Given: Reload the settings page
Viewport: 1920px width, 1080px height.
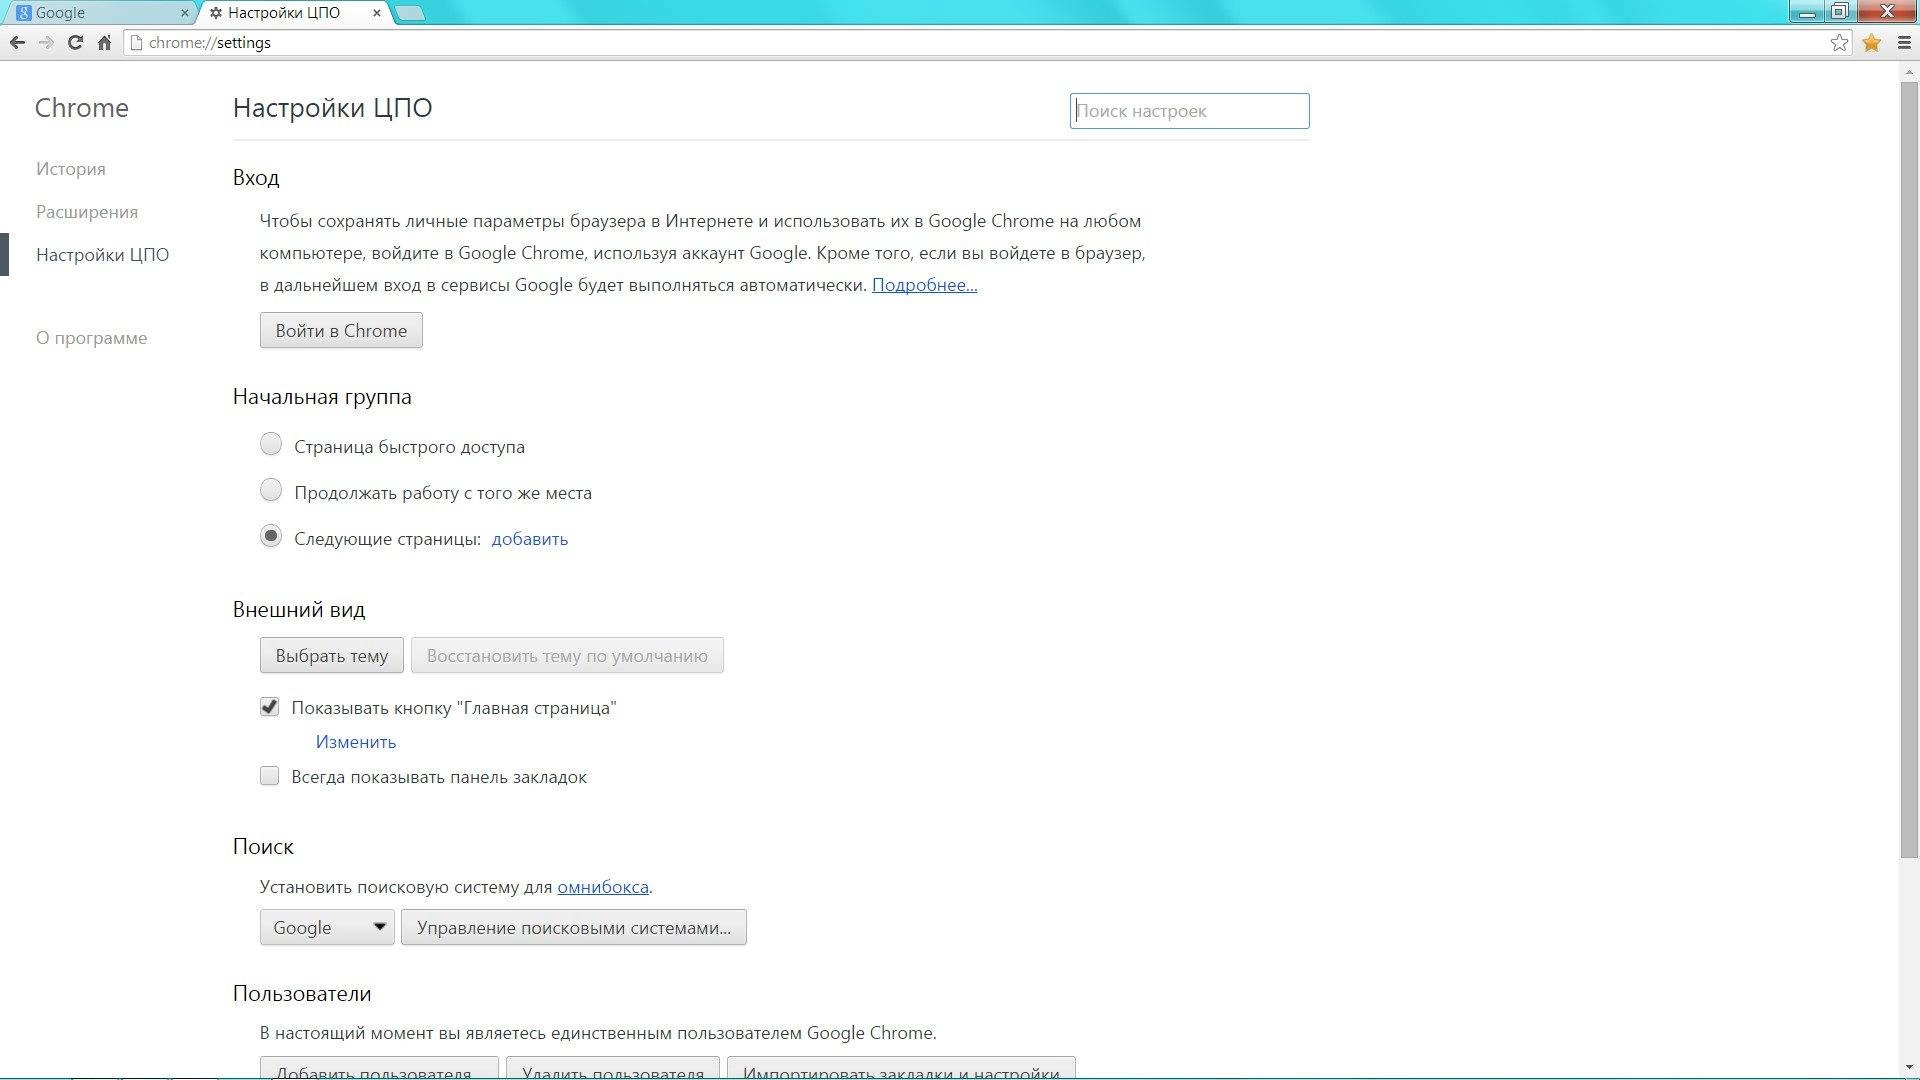Looking at the screenshot, I should pyautogui.click(x=75, y=42).
